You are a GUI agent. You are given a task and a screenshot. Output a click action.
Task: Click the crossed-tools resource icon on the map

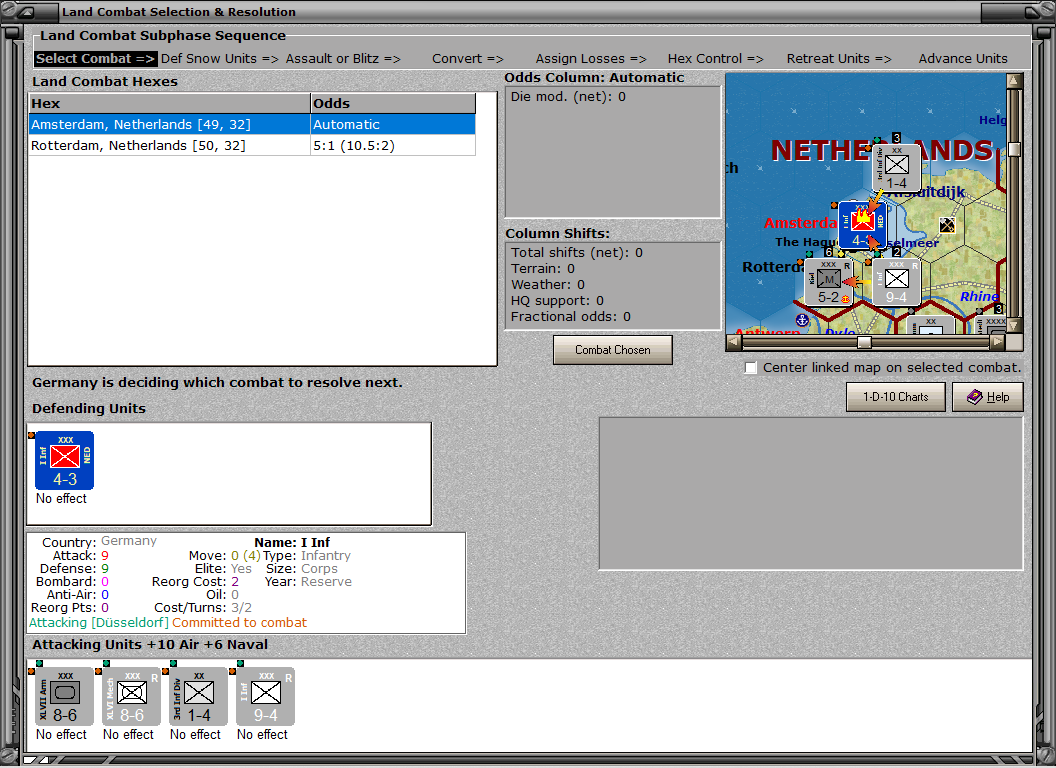(947, 225)
